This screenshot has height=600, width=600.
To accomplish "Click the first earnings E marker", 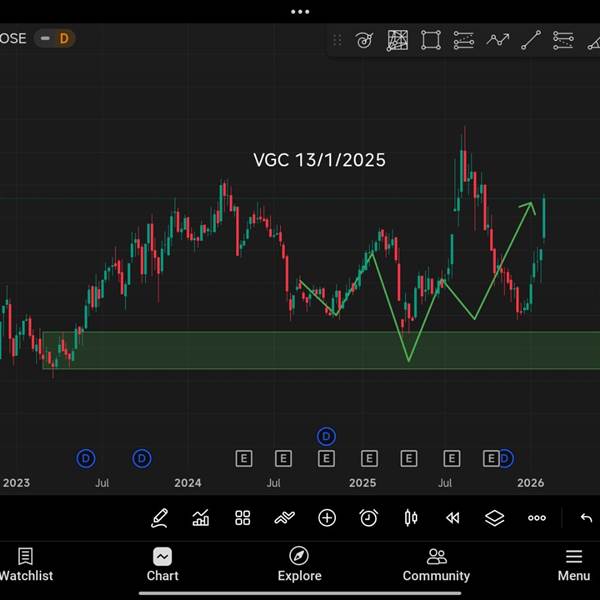I will click(x=244, y=458).
